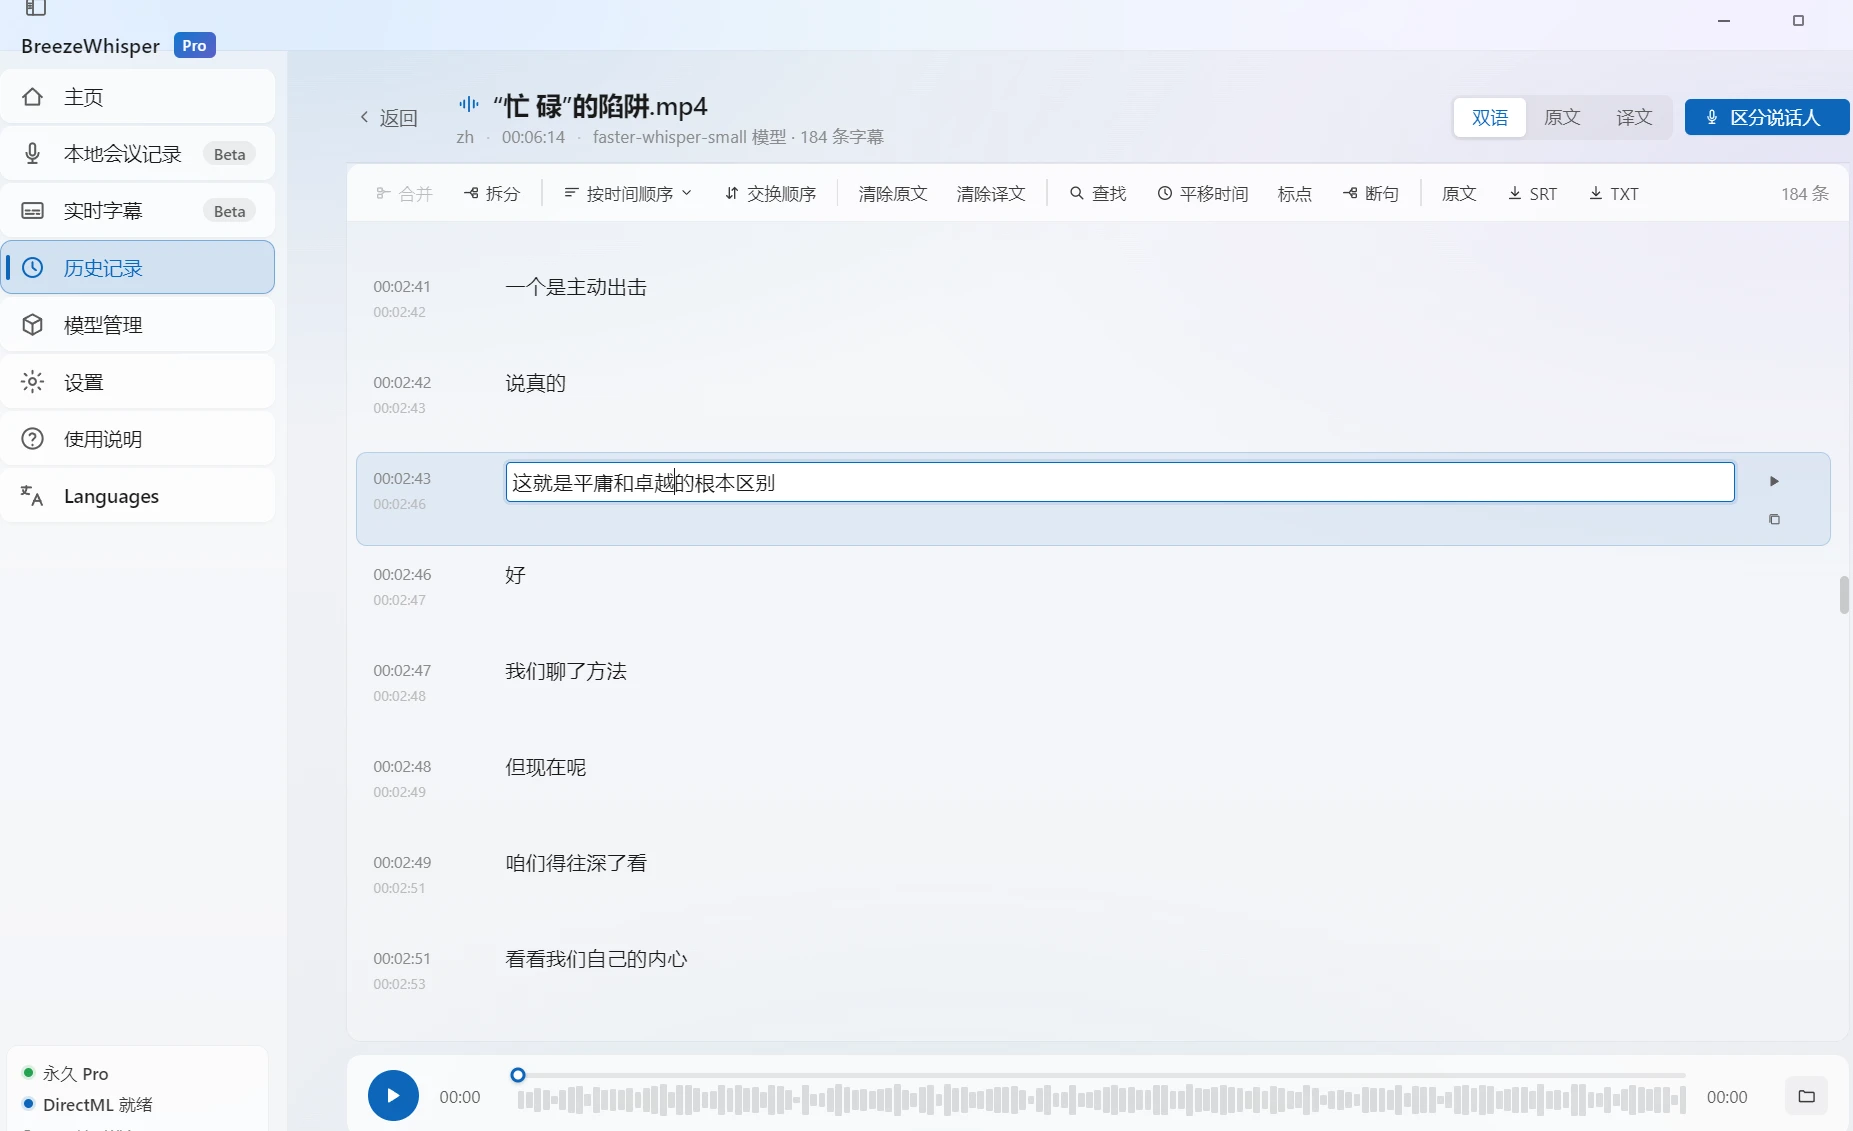The width and height of the screenshot is (1853, 1131).
Task: Click the audio waveform track
Action: click(x=1101, y=1100)
